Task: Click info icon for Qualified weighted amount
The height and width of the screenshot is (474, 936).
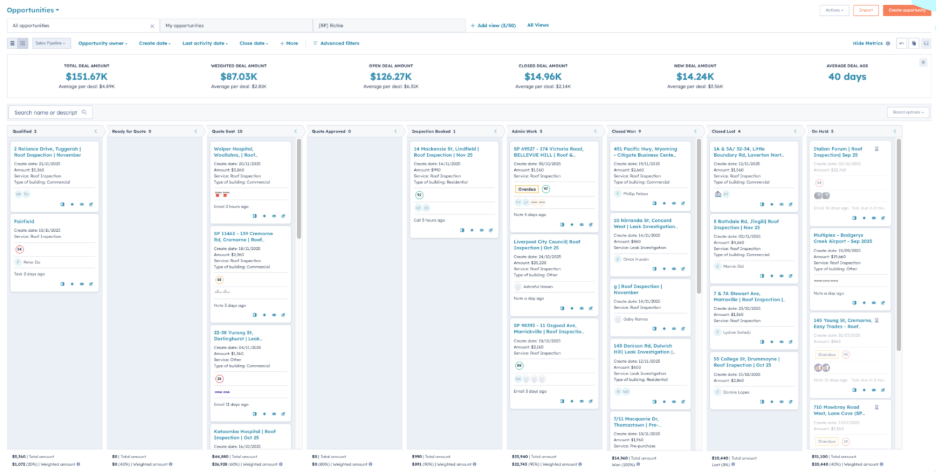Action: (78, 464)
